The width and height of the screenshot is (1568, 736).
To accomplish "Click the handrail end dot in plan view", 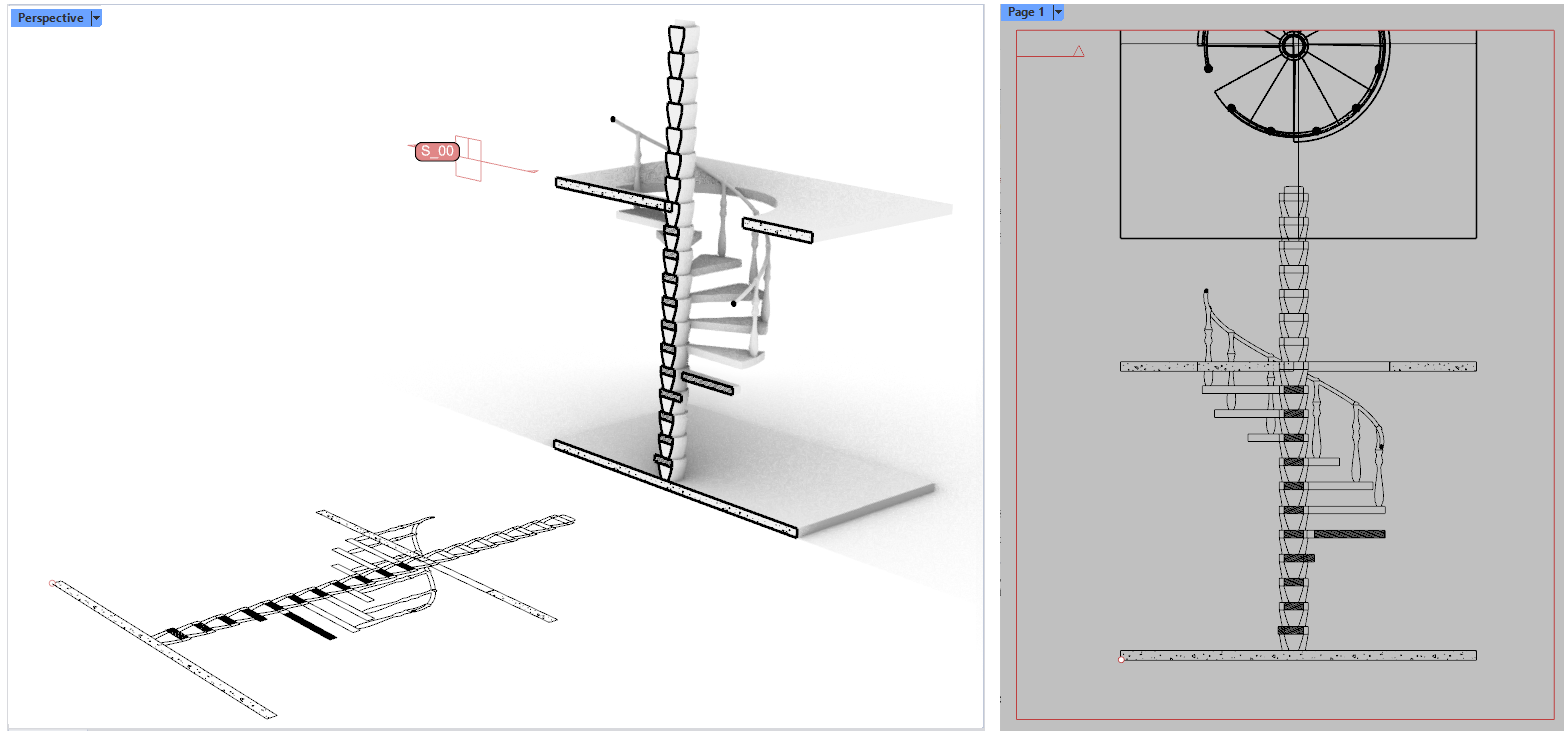I will pyautogui.click(x=1208, y=69).
